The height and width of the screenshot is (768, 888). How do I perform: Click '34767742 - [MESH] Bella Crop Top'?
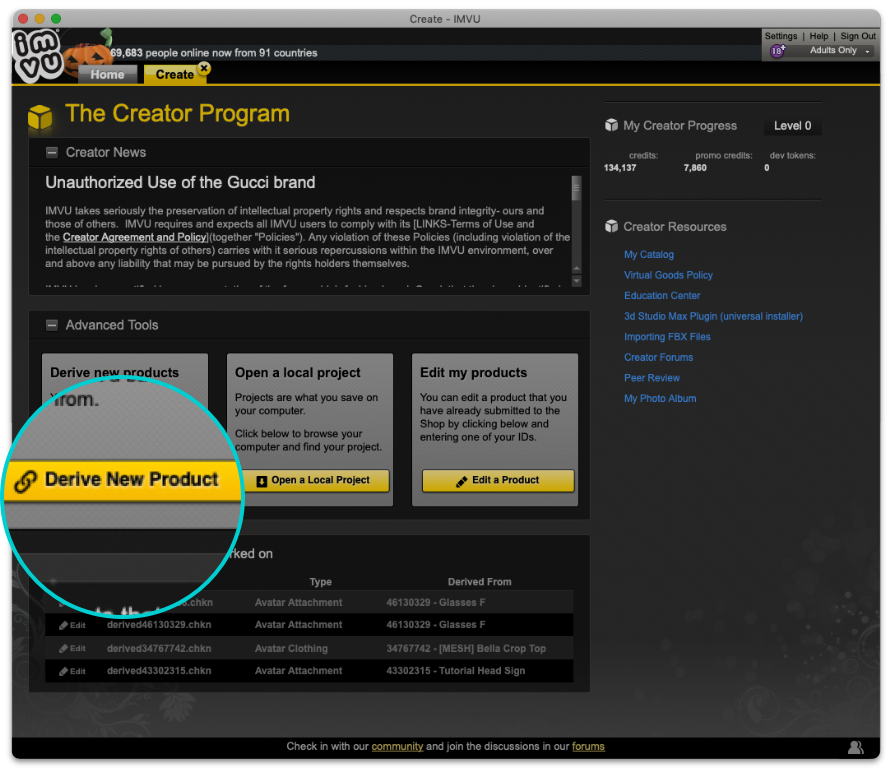466,648
